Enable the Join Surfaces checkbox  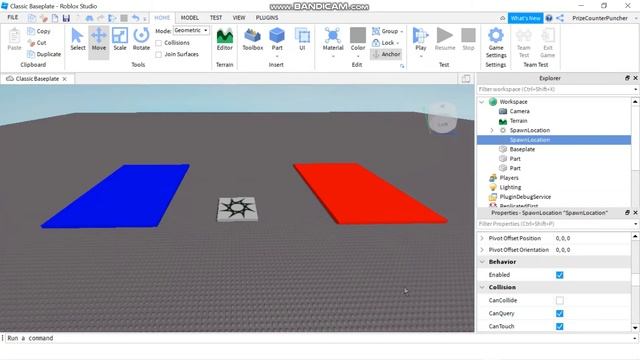click(159, 54)
